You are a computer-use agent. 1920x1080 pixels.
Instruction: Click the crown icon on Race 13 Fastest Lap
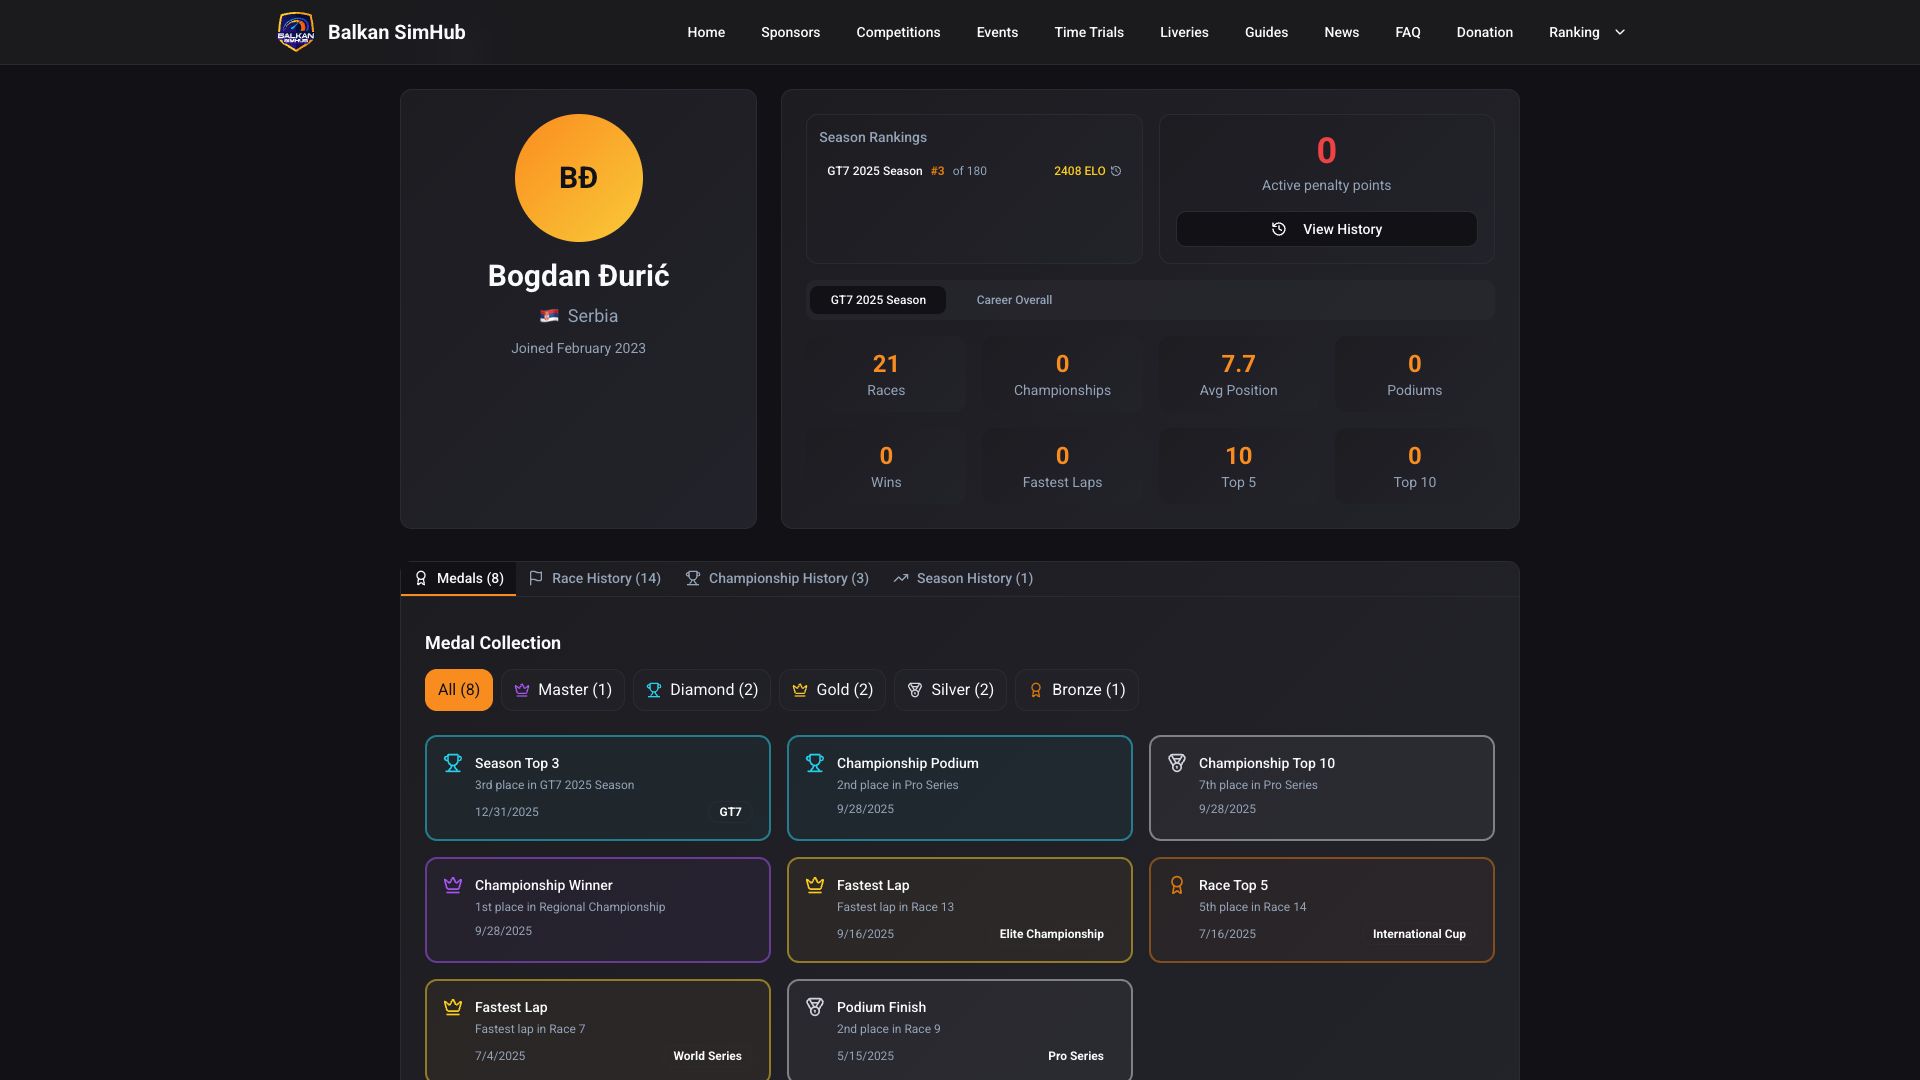[815, 885]
